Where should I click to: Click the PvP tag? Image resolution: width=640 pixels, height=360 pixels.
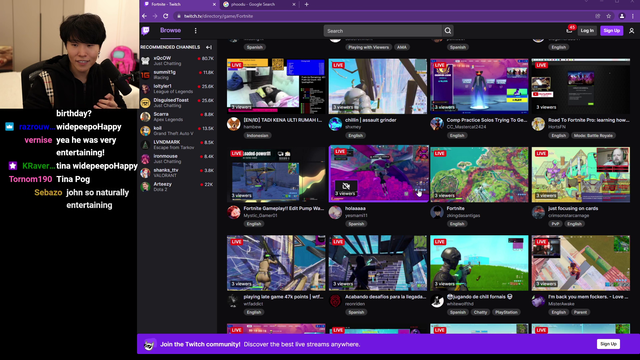(x=555, y=224)
